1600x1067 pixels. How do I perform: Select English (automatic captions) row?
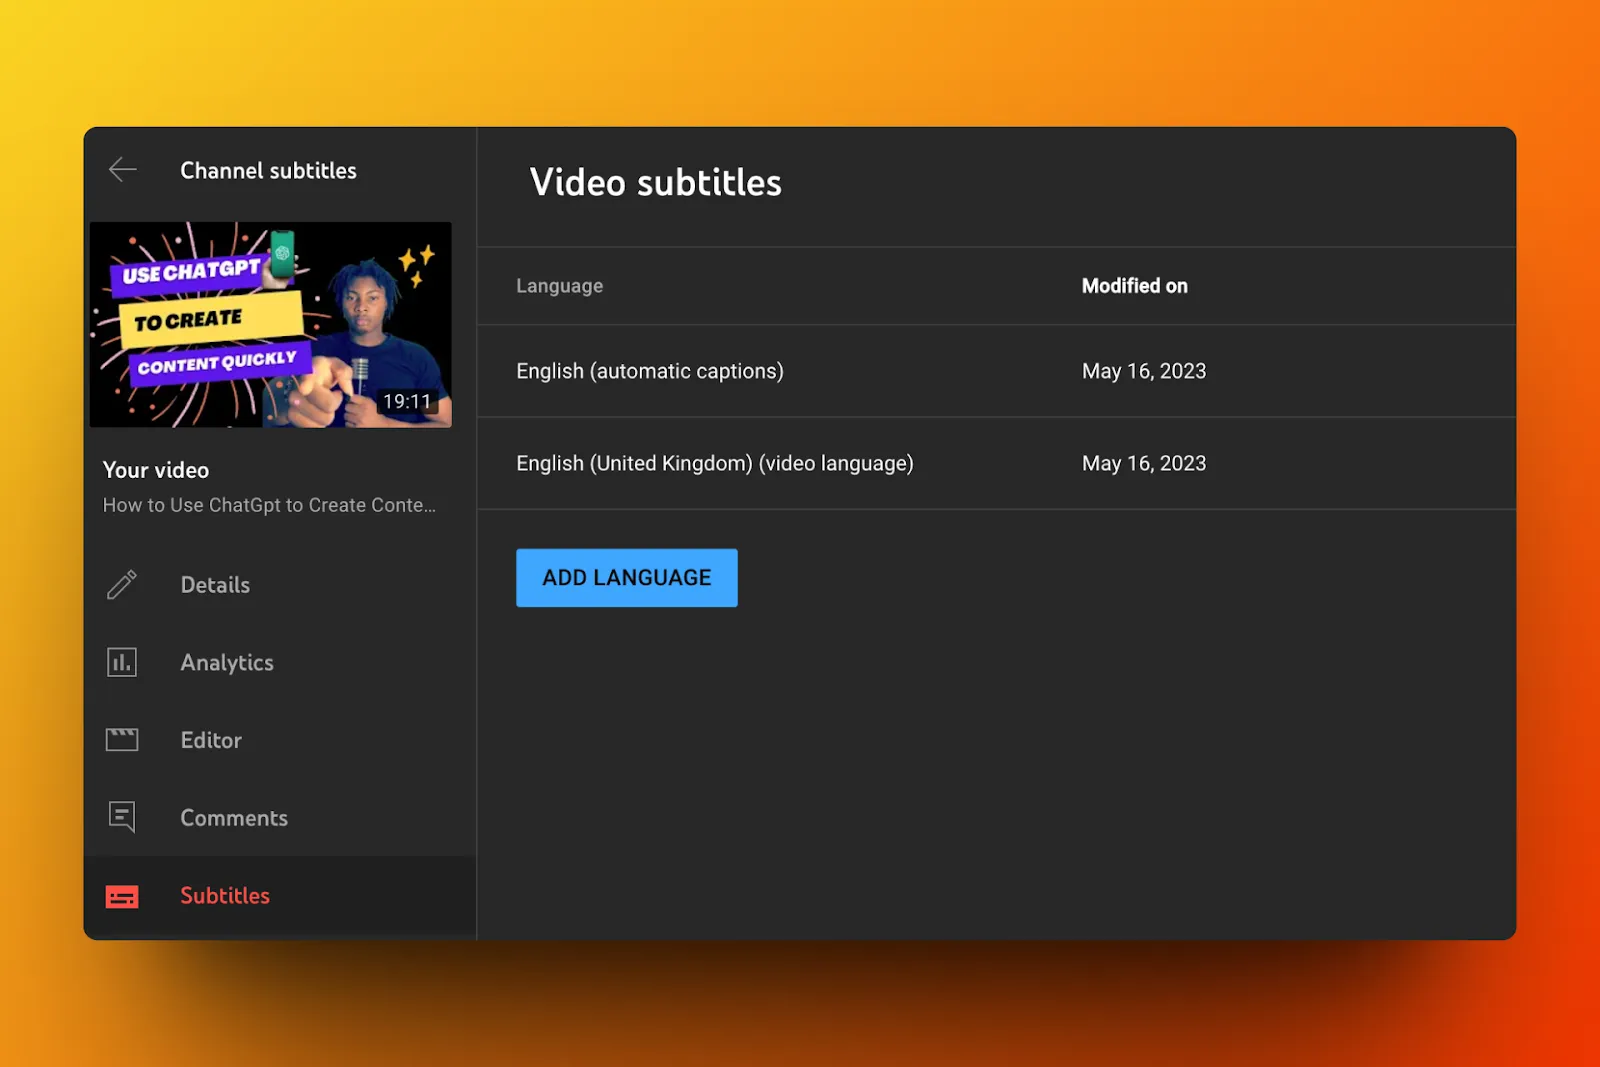tap(996, 371)
